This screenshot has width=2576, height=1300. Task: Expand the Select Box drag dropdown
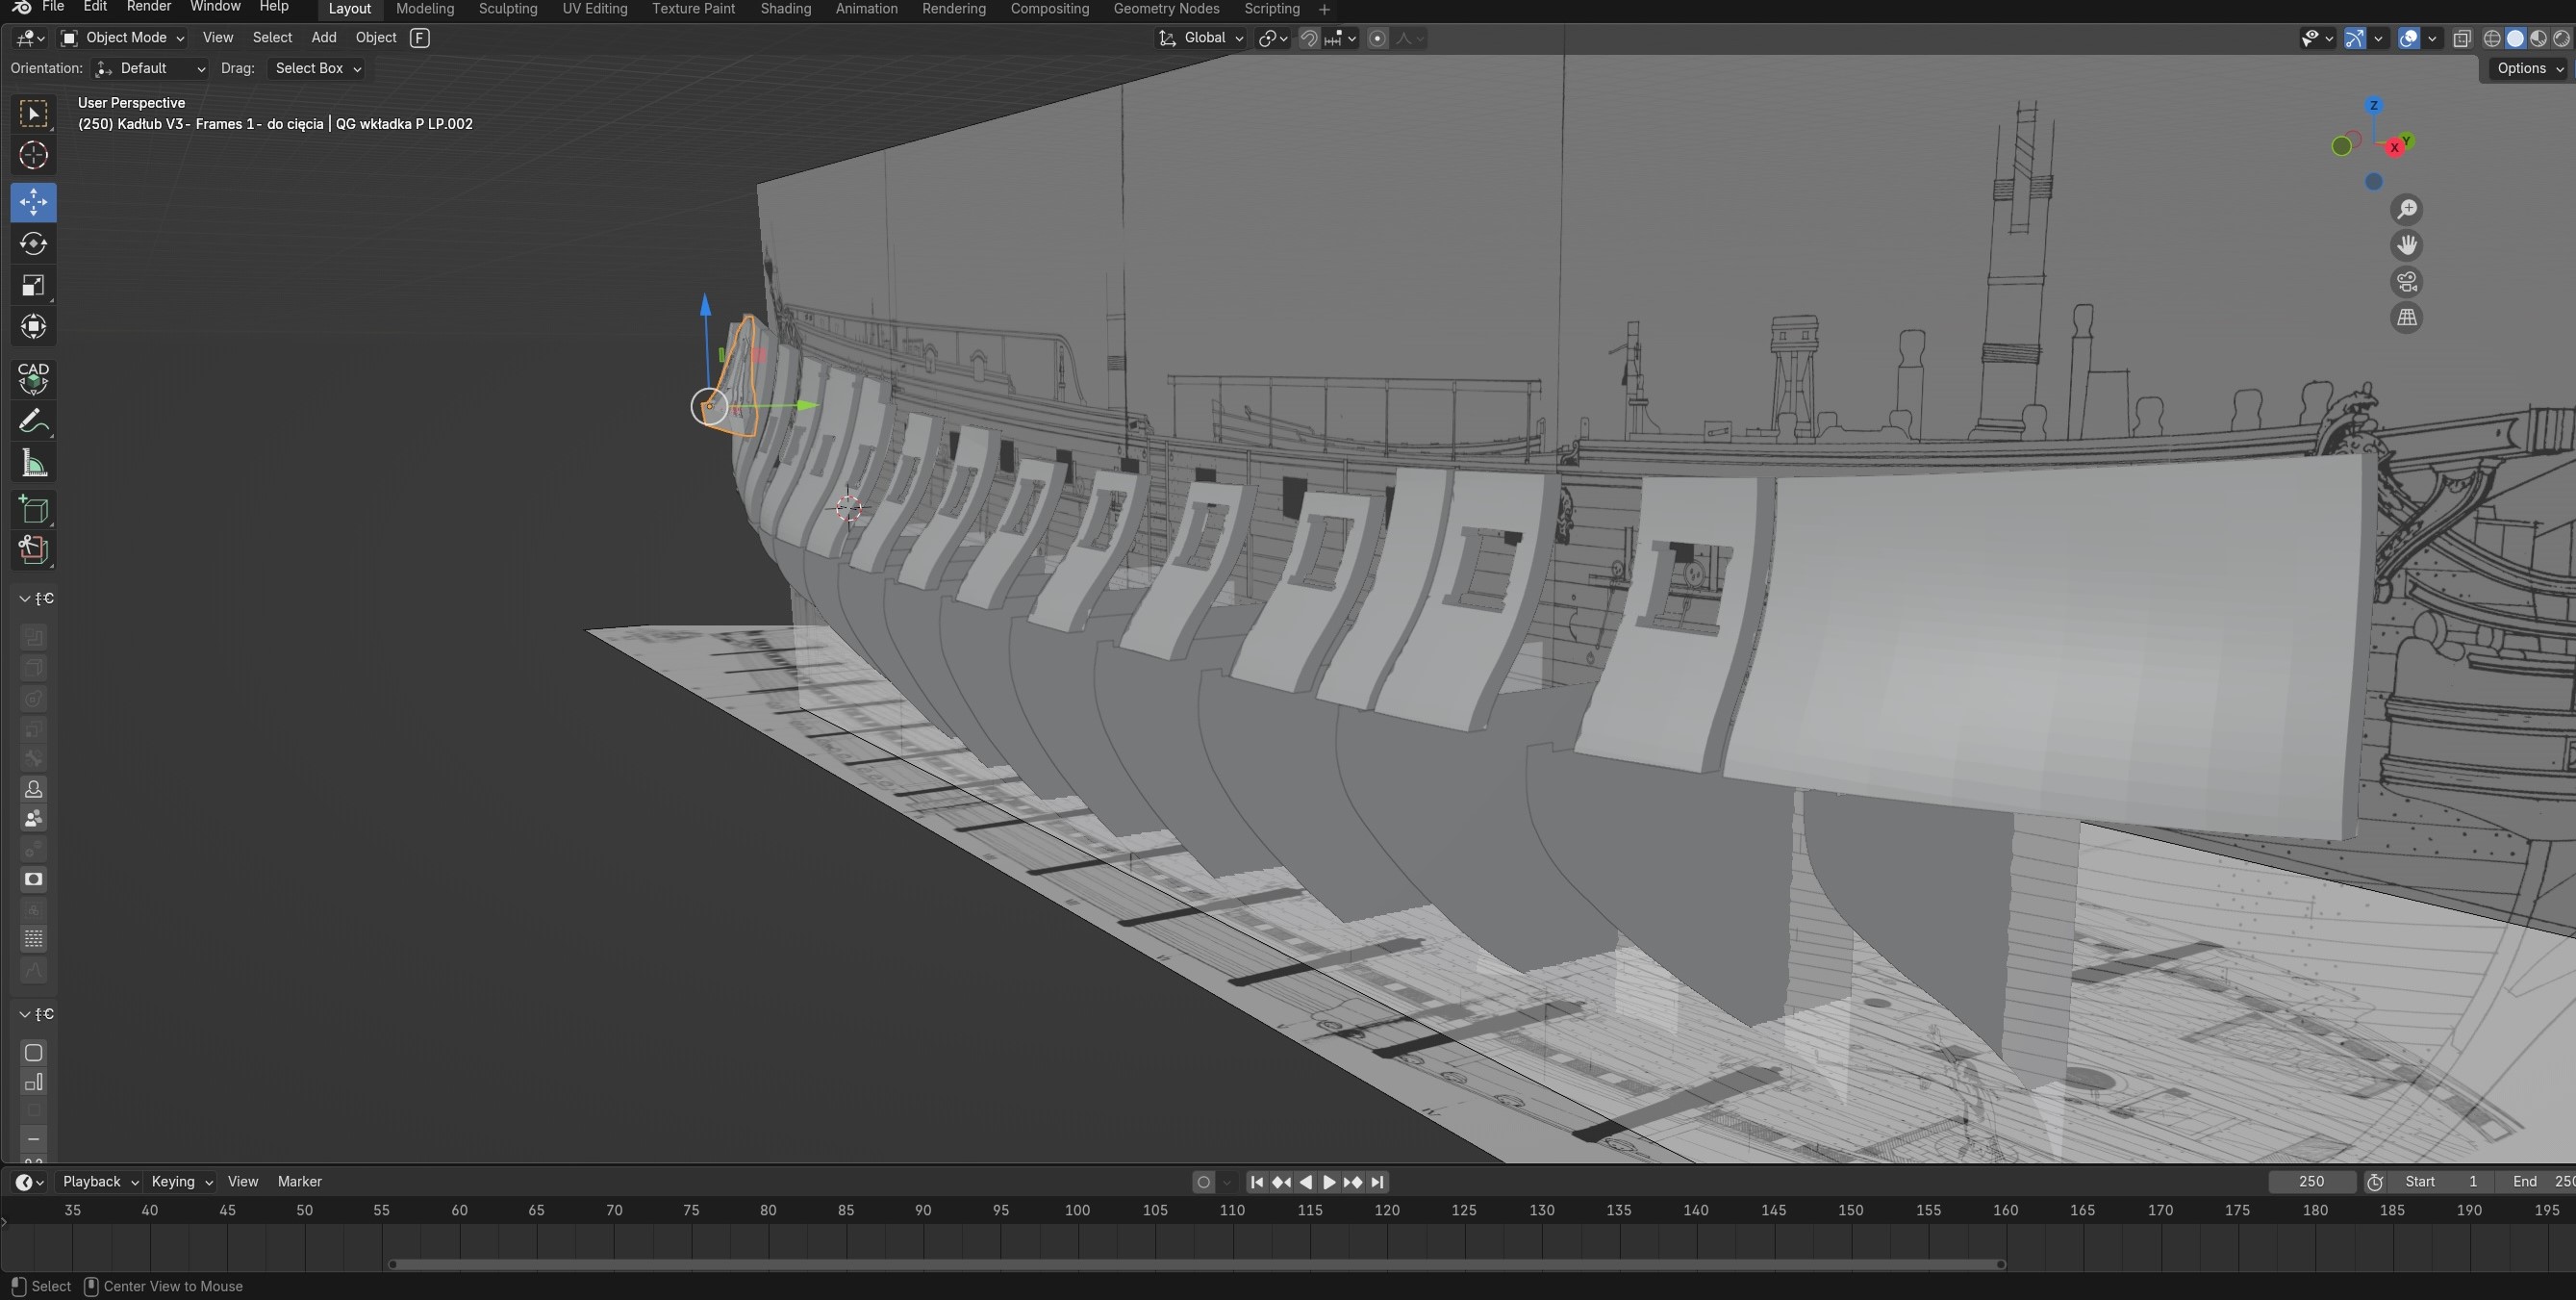point(317,68)
